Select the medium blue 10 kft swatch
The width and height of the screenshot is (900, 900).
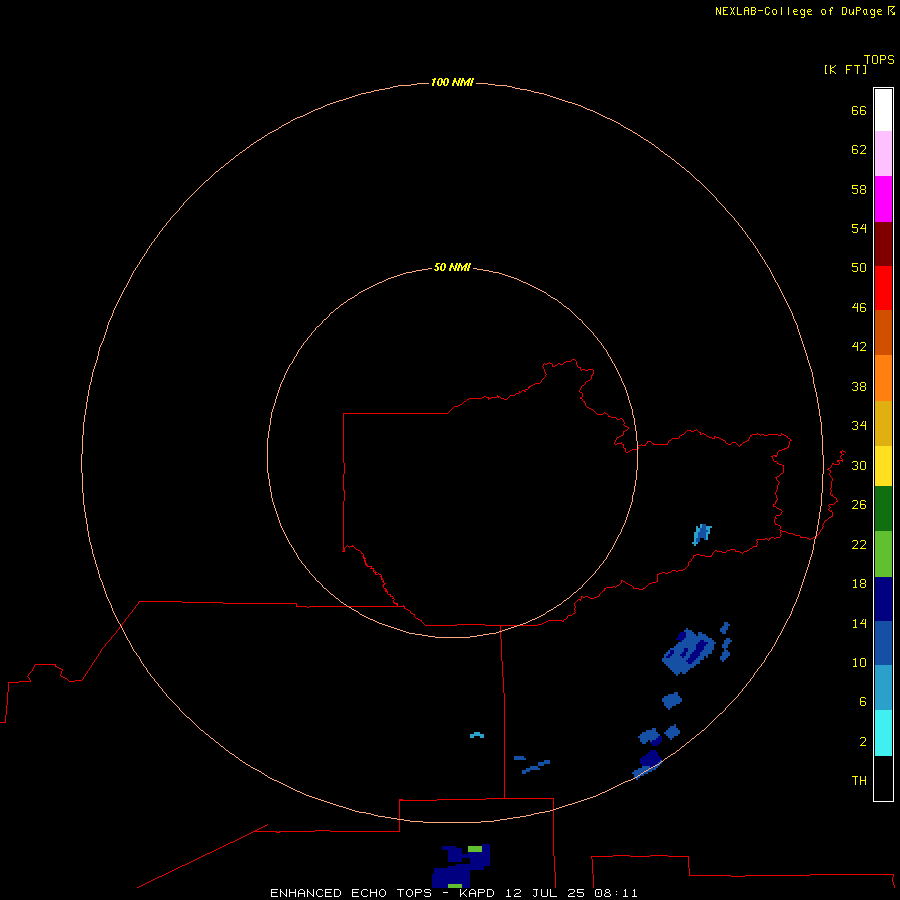(x=883, y=643)
